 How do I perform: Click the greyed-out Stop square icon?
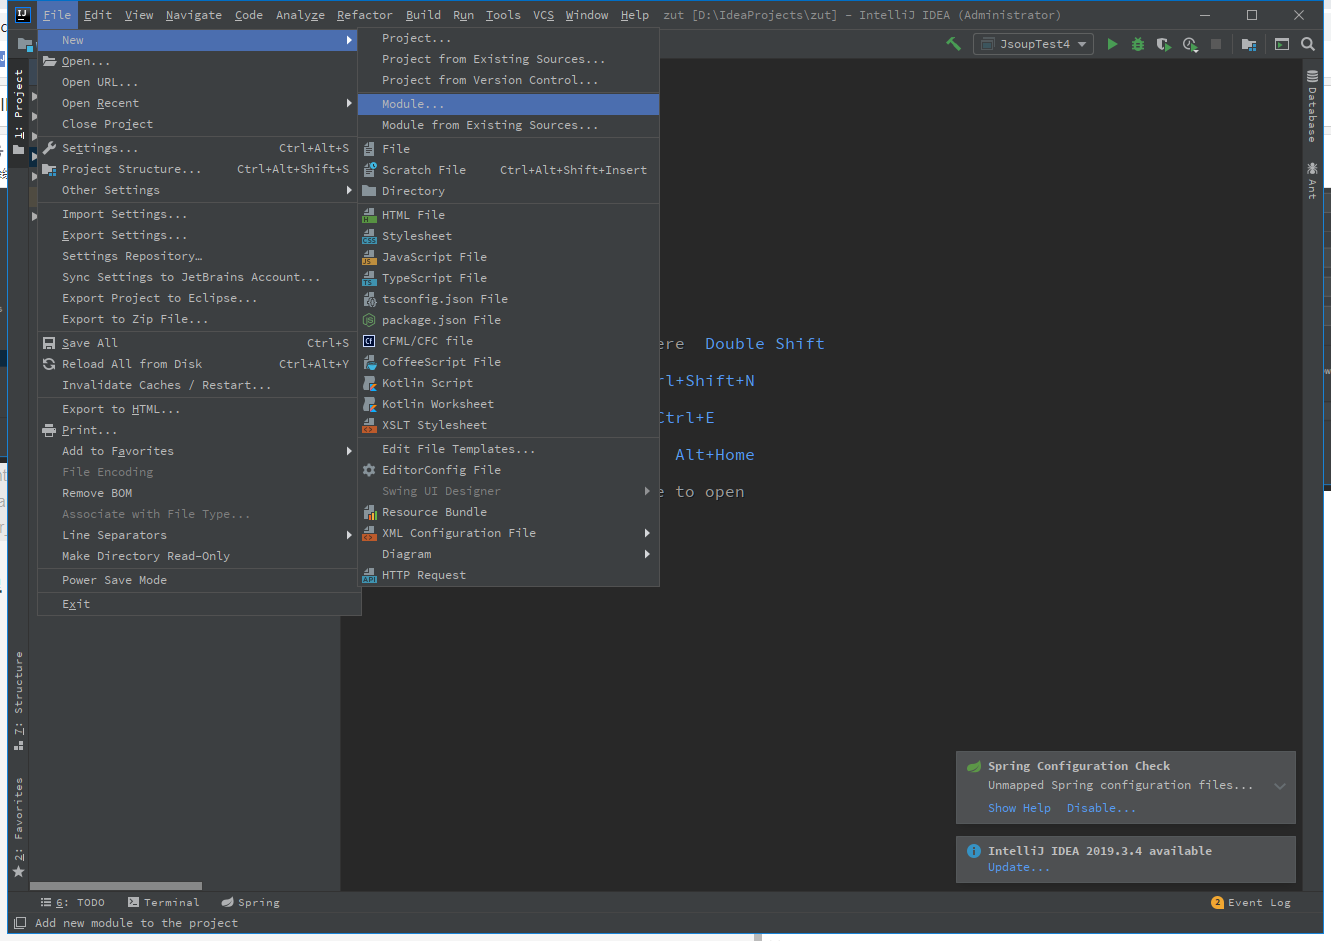click(x=1216, y=44)
